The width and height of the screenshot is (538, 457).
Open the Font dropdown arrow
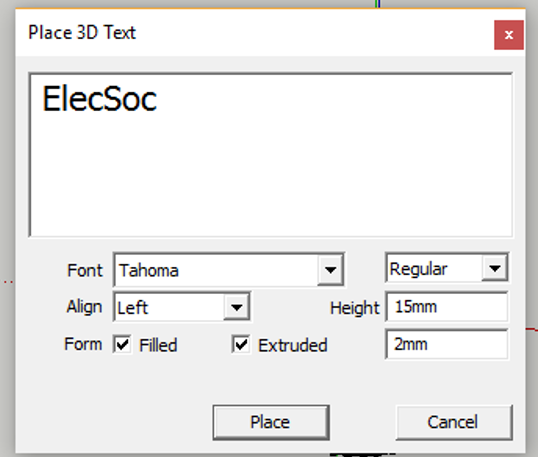point(330,270)
